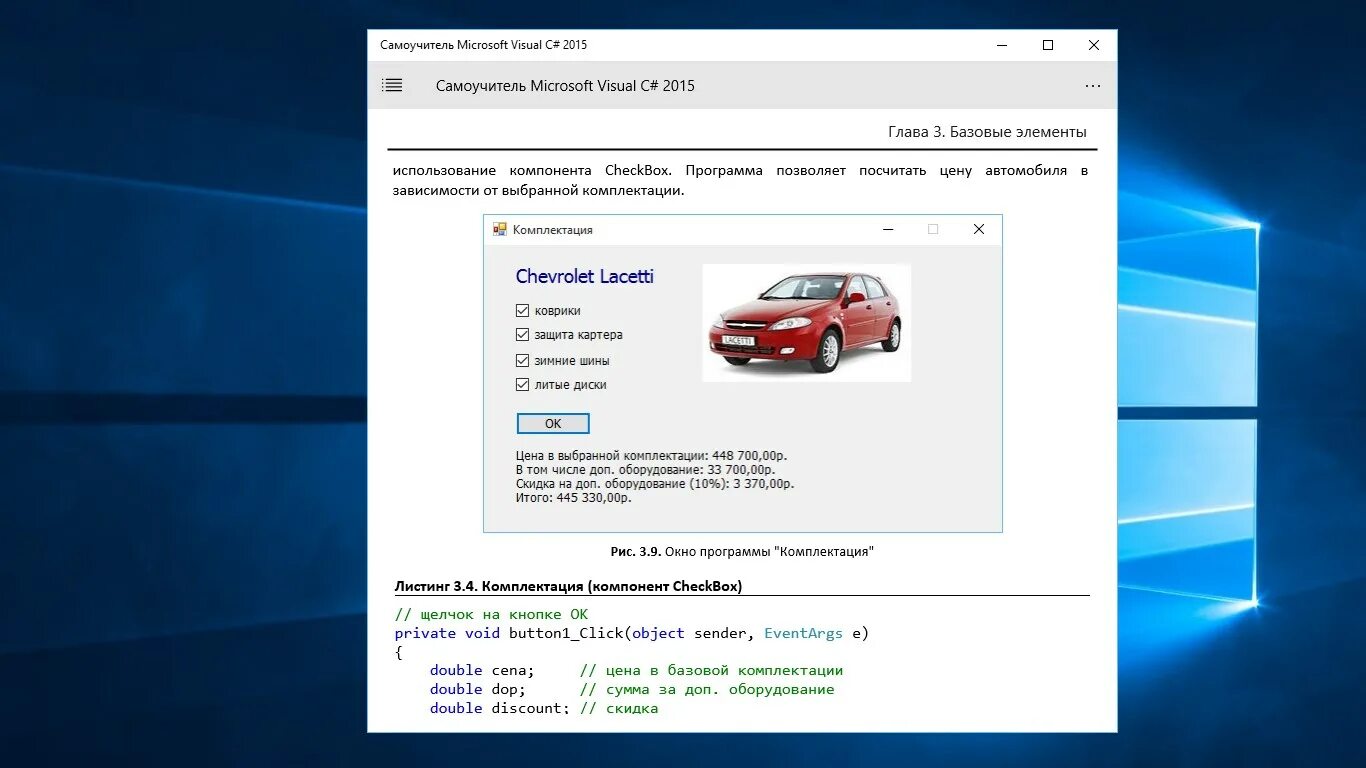Minimize the Самоучитель Microsoft Visual C# 2015 window
This screenshot has height=768, width=1366.
[1002, 45]
